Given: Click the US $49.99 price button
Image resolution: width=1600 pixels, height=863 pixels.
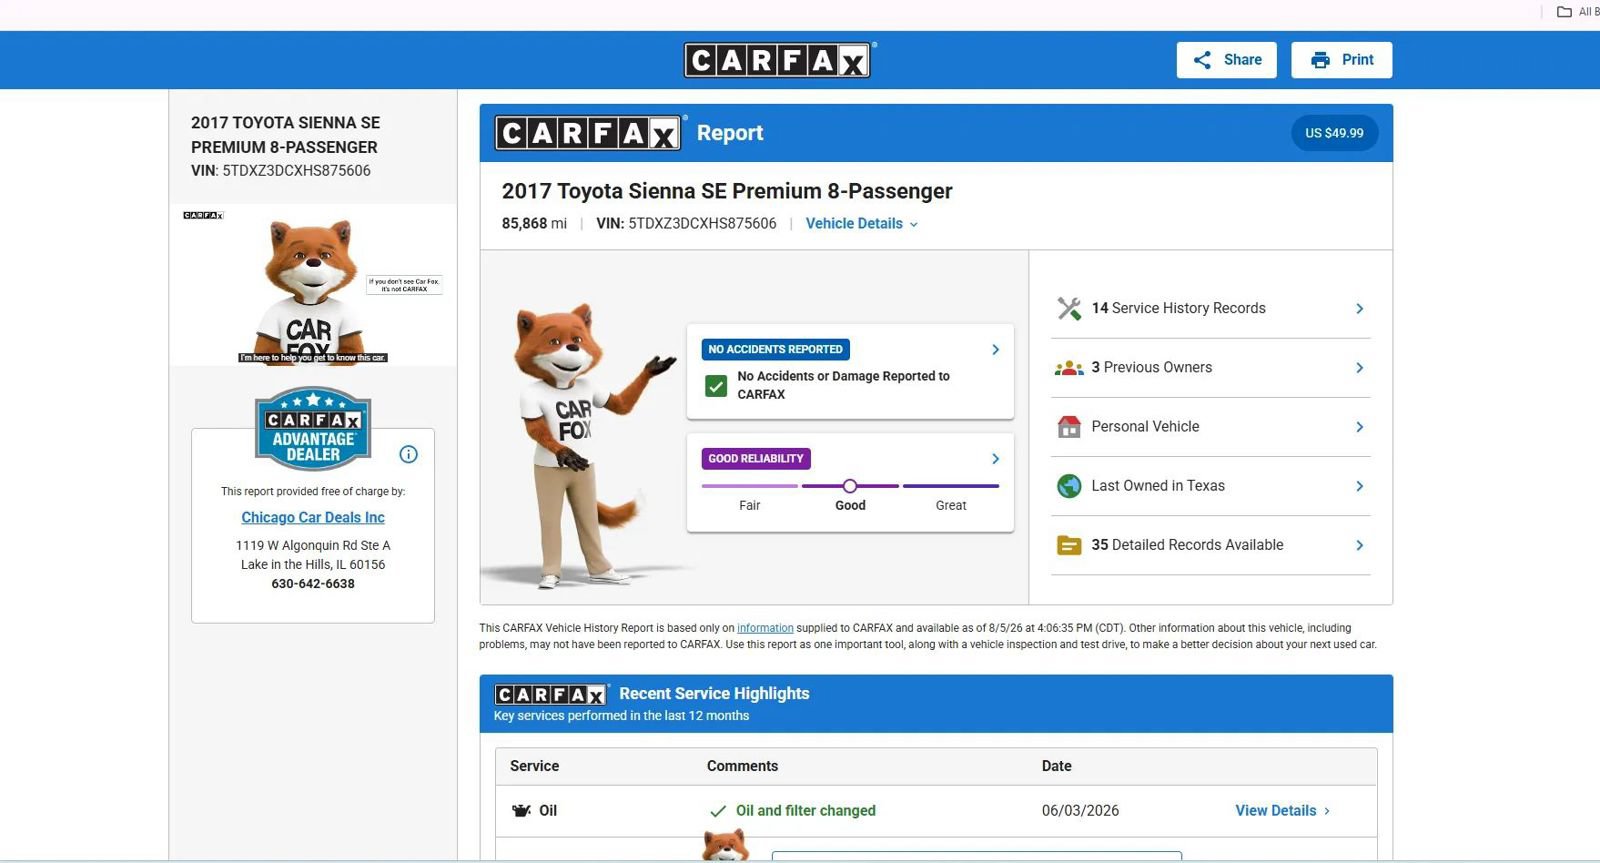Looking at the screenshot, I should tap(1334, 133).
